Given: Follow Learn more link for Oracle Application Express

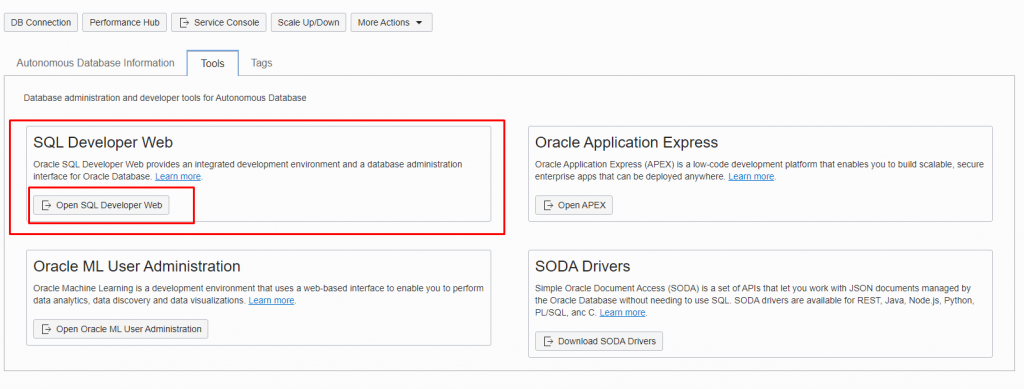Looking at the screenshot, I should (751, 177).
